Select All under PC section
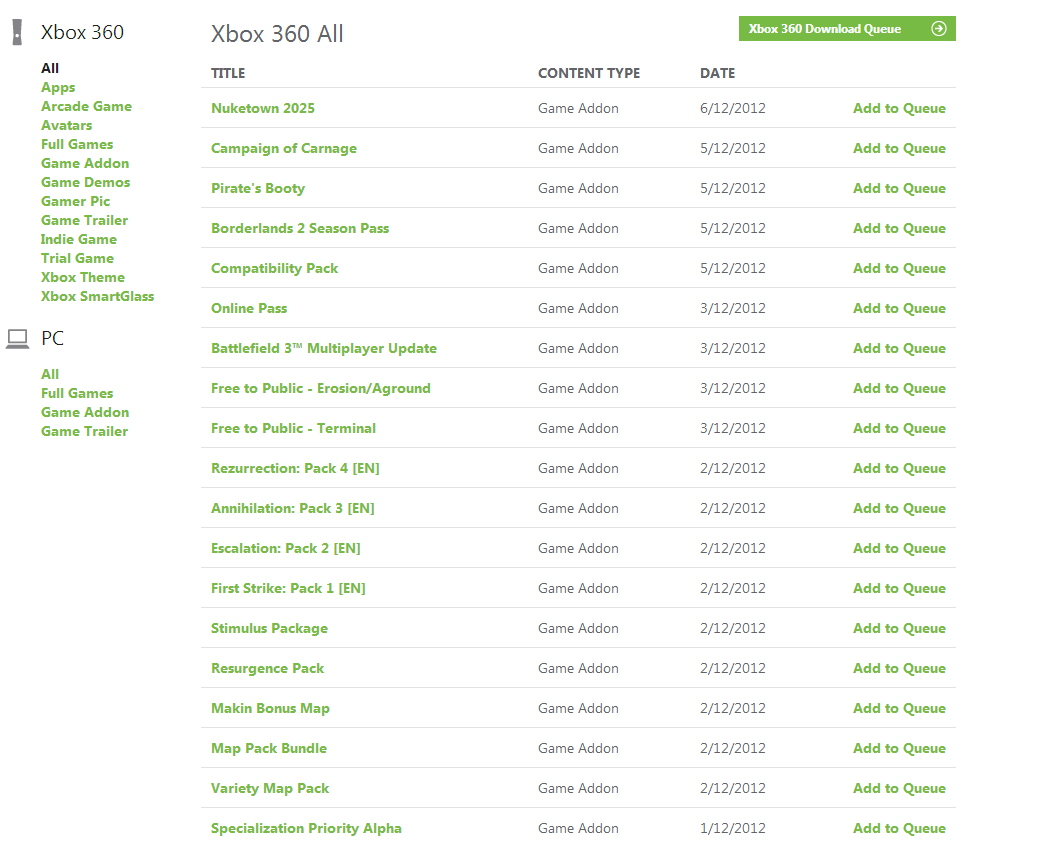The width and height of the screenshot is (1054, 865). tap(50, 374)
